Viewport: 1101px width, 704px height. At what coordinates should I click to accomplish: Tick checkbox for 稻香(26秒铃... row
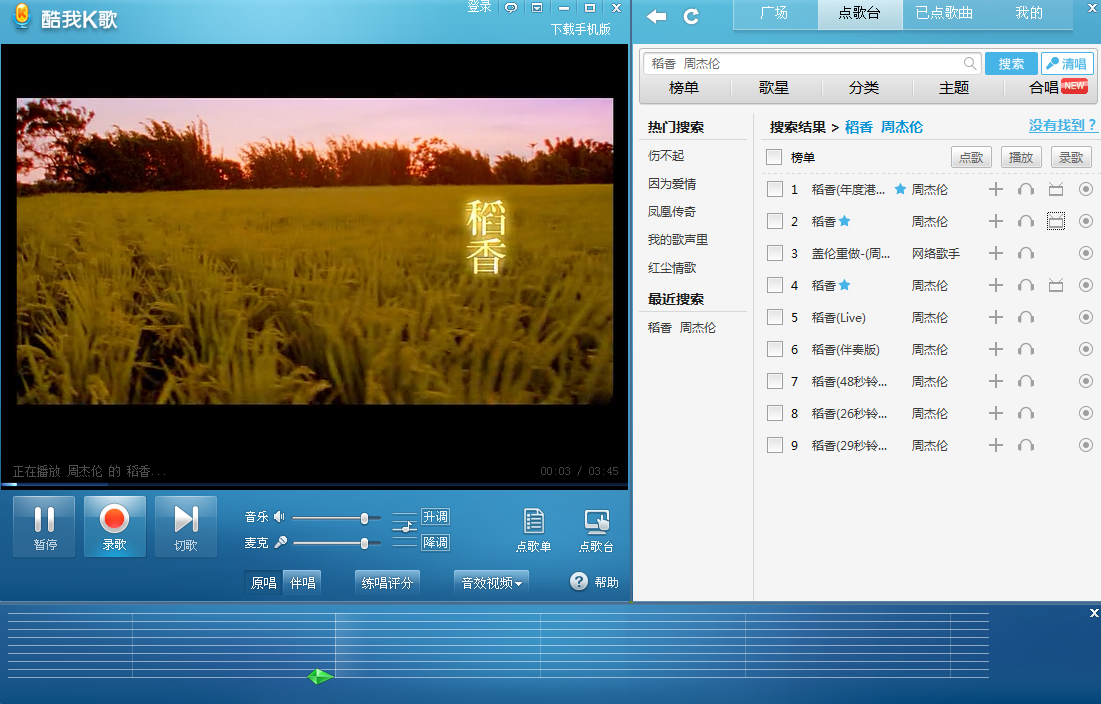pos(774,413)
